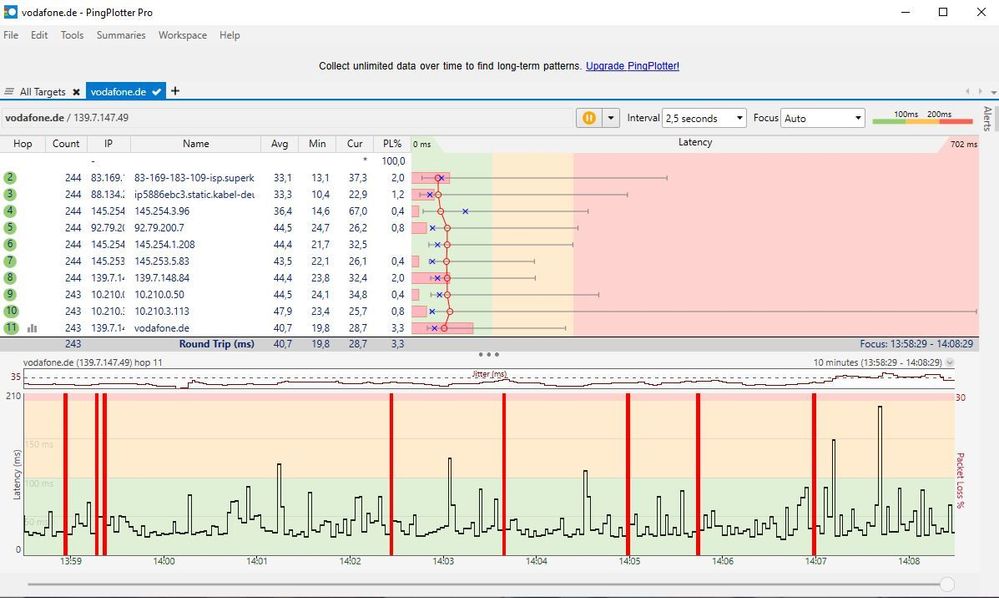Click the three-dot splitter handle above the timeline
This screenshot has width=999, height=598.
(x=489, y=354)
